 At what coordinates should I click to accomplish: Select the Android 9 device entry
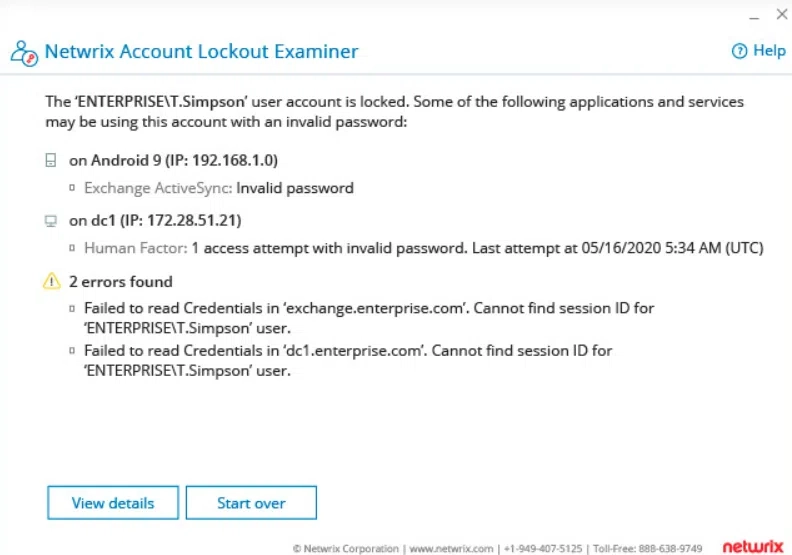coord(173,161)
